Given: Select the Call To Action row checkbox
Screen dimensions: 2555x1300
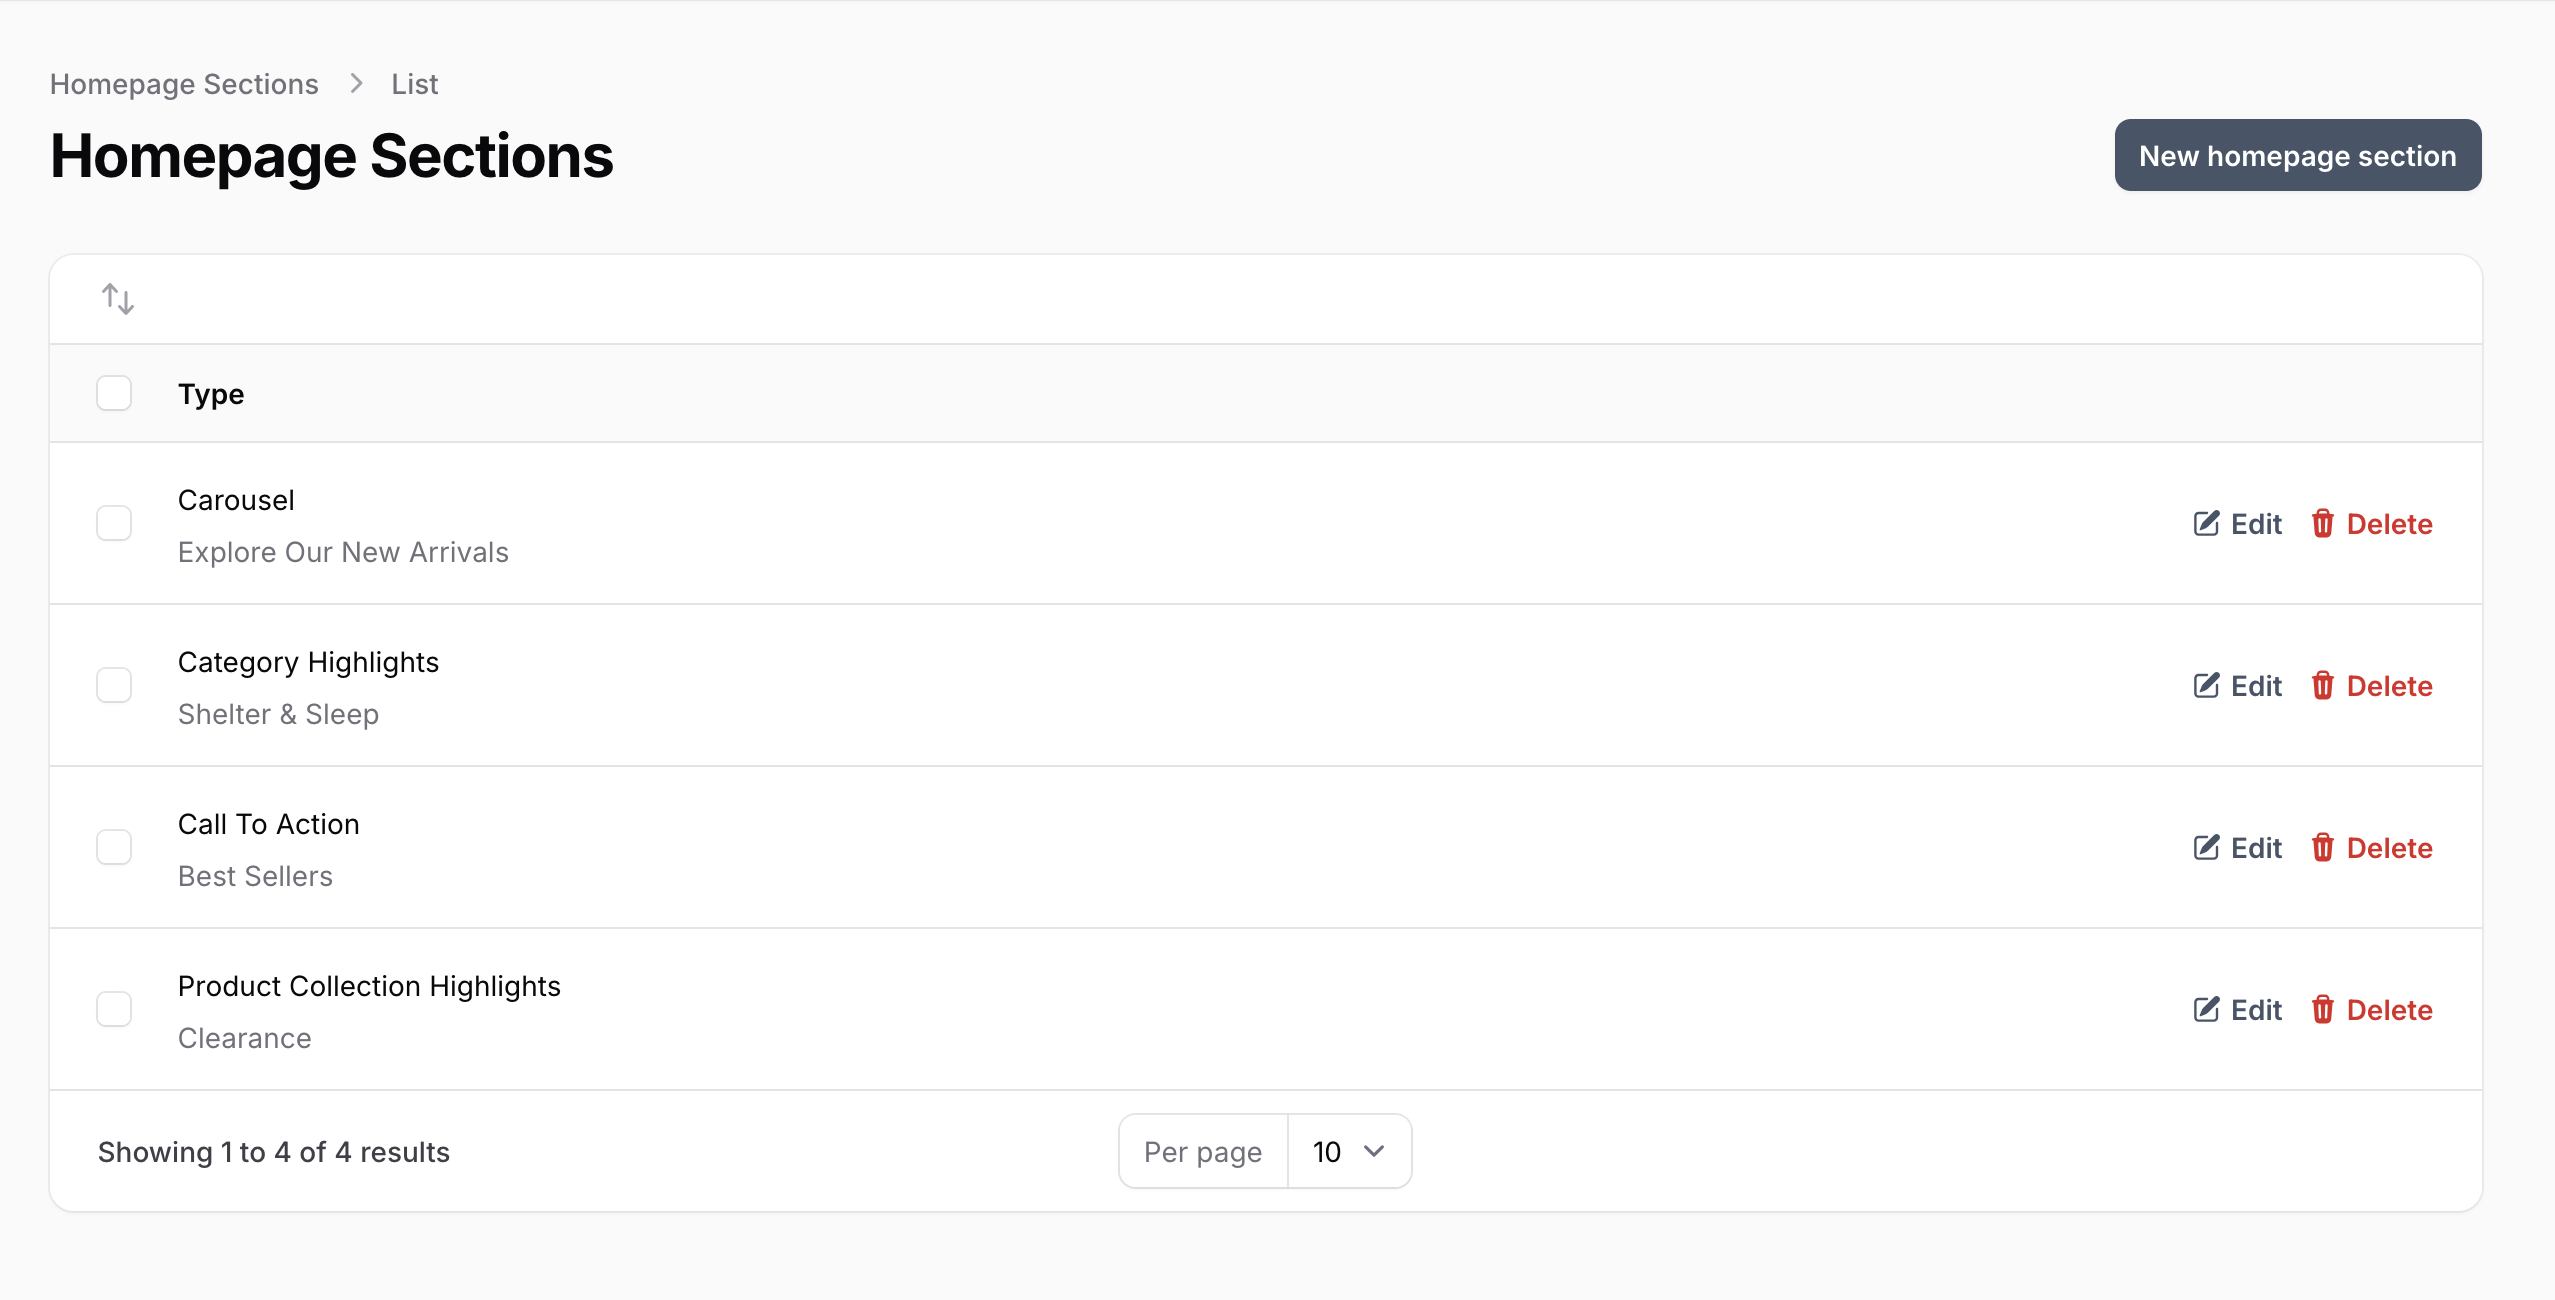Looking at the screenshot, I should pyautogui.click(x=114, y=848).
